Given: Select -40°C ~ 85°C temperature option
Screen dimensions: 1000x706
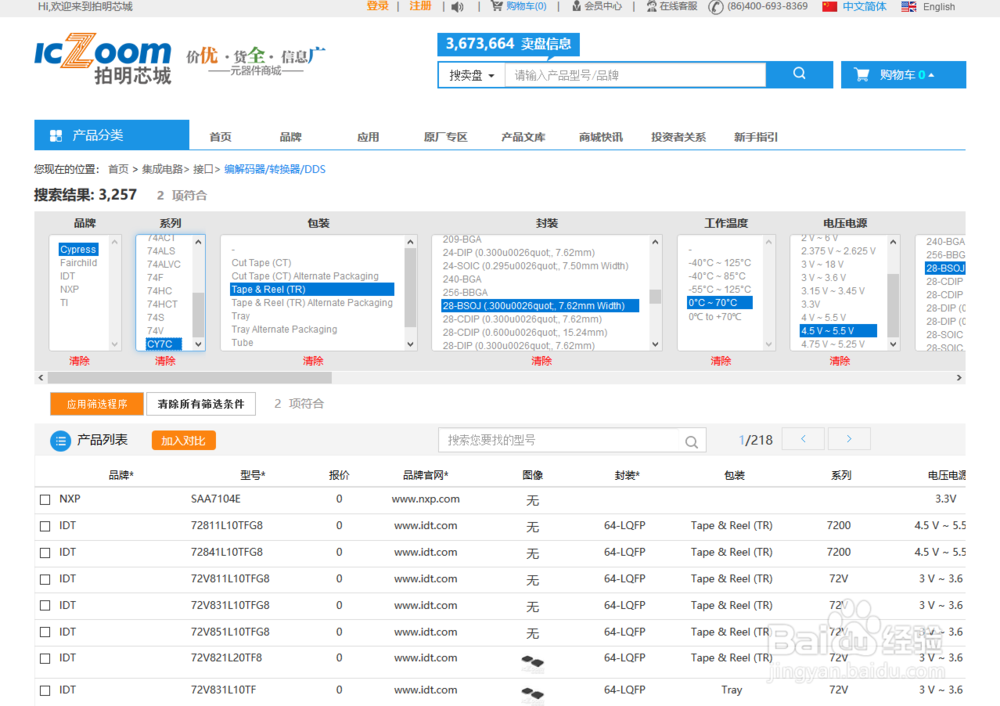Looking at the screenshot, I should (x=717, y=276).
